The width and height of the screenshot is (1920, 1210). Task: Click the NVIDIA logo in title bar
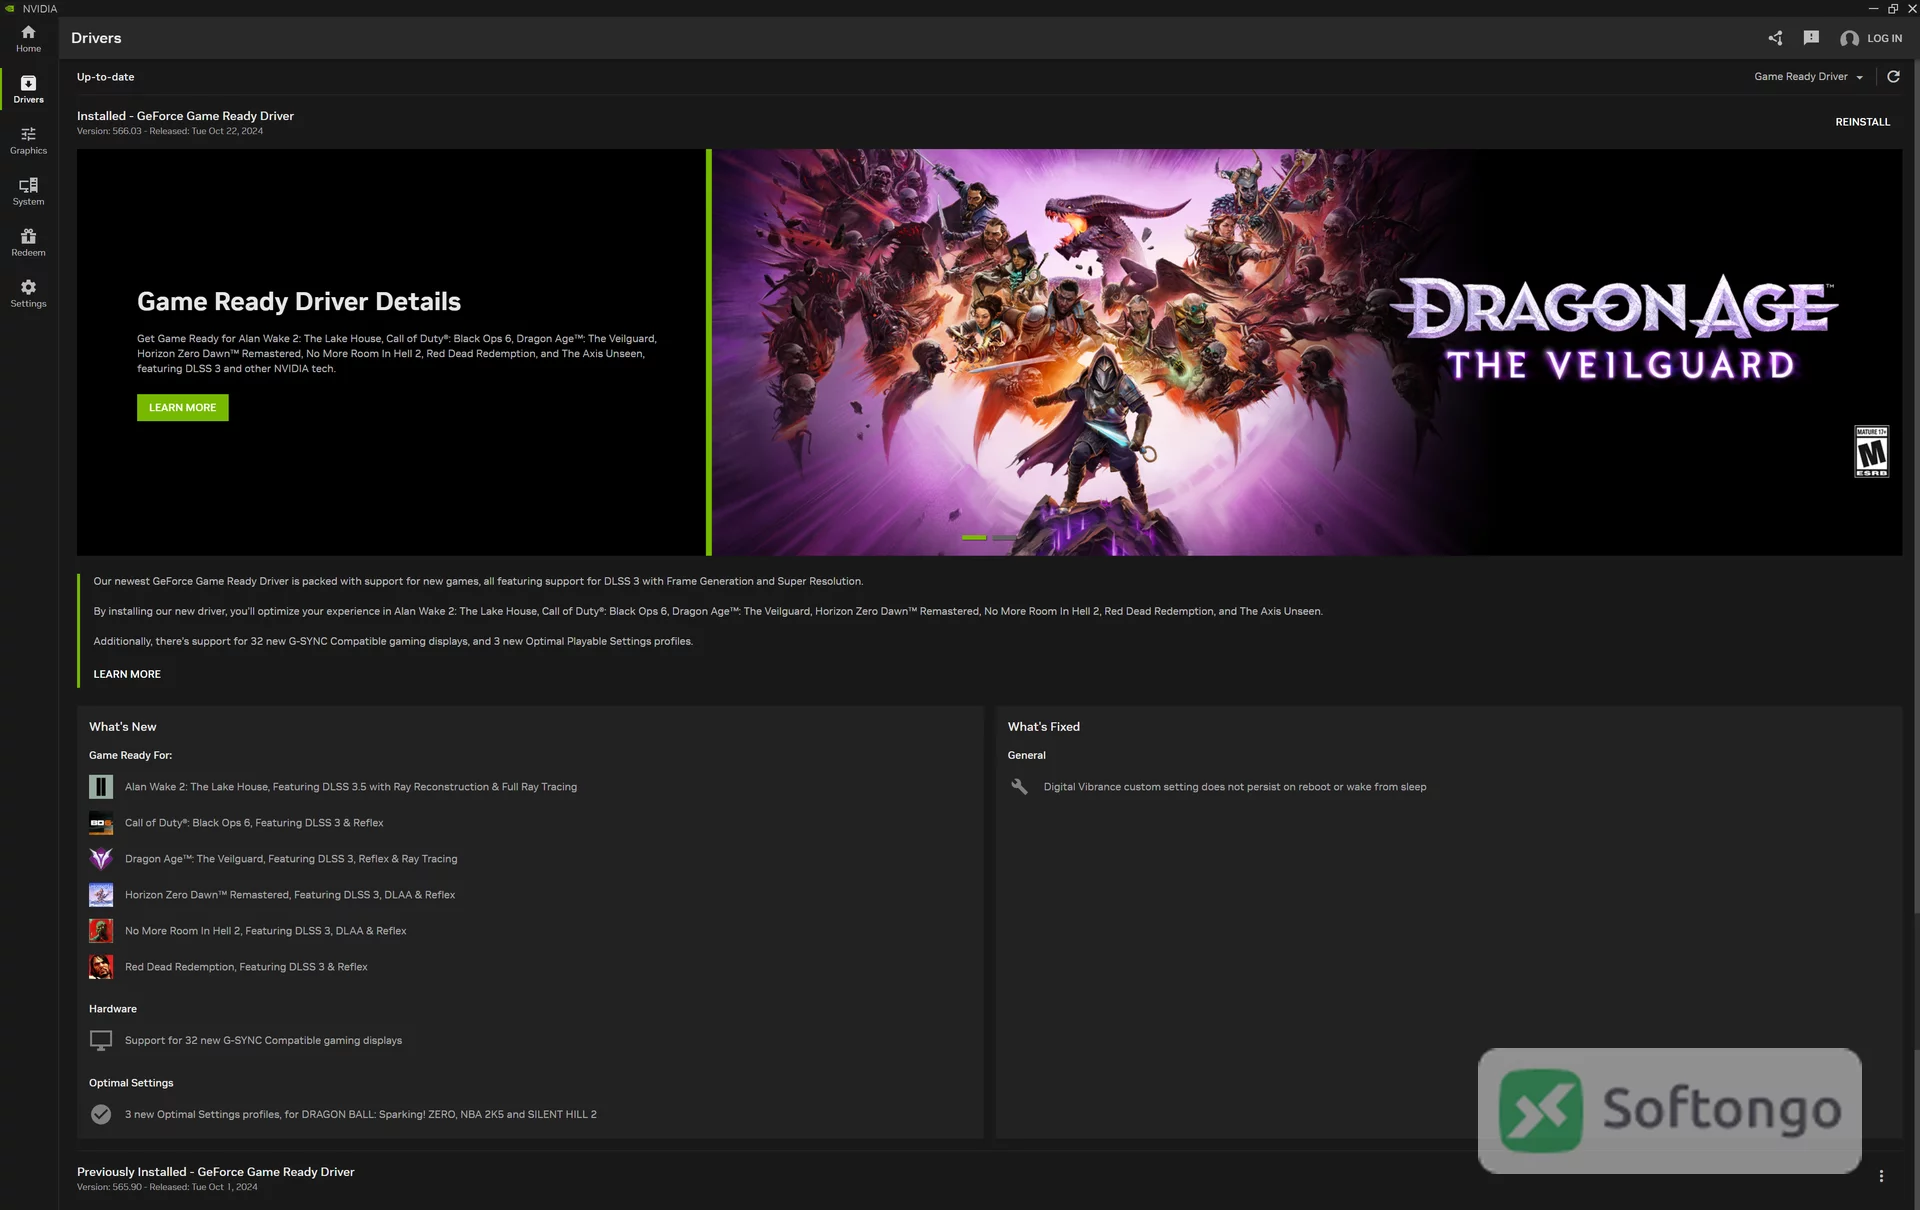[10, 8]
